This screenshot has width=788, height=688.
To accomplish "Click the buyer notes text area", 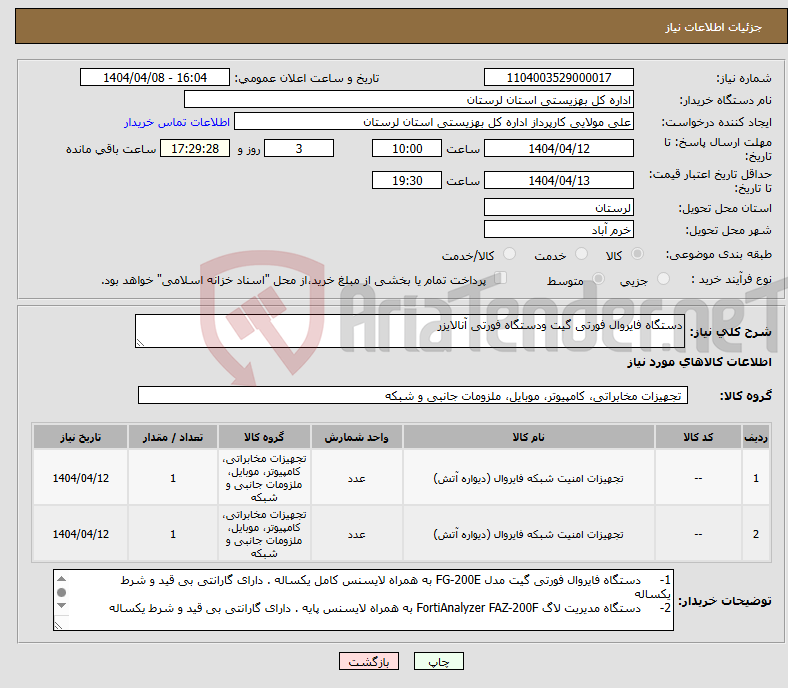I will click(363, 600).
